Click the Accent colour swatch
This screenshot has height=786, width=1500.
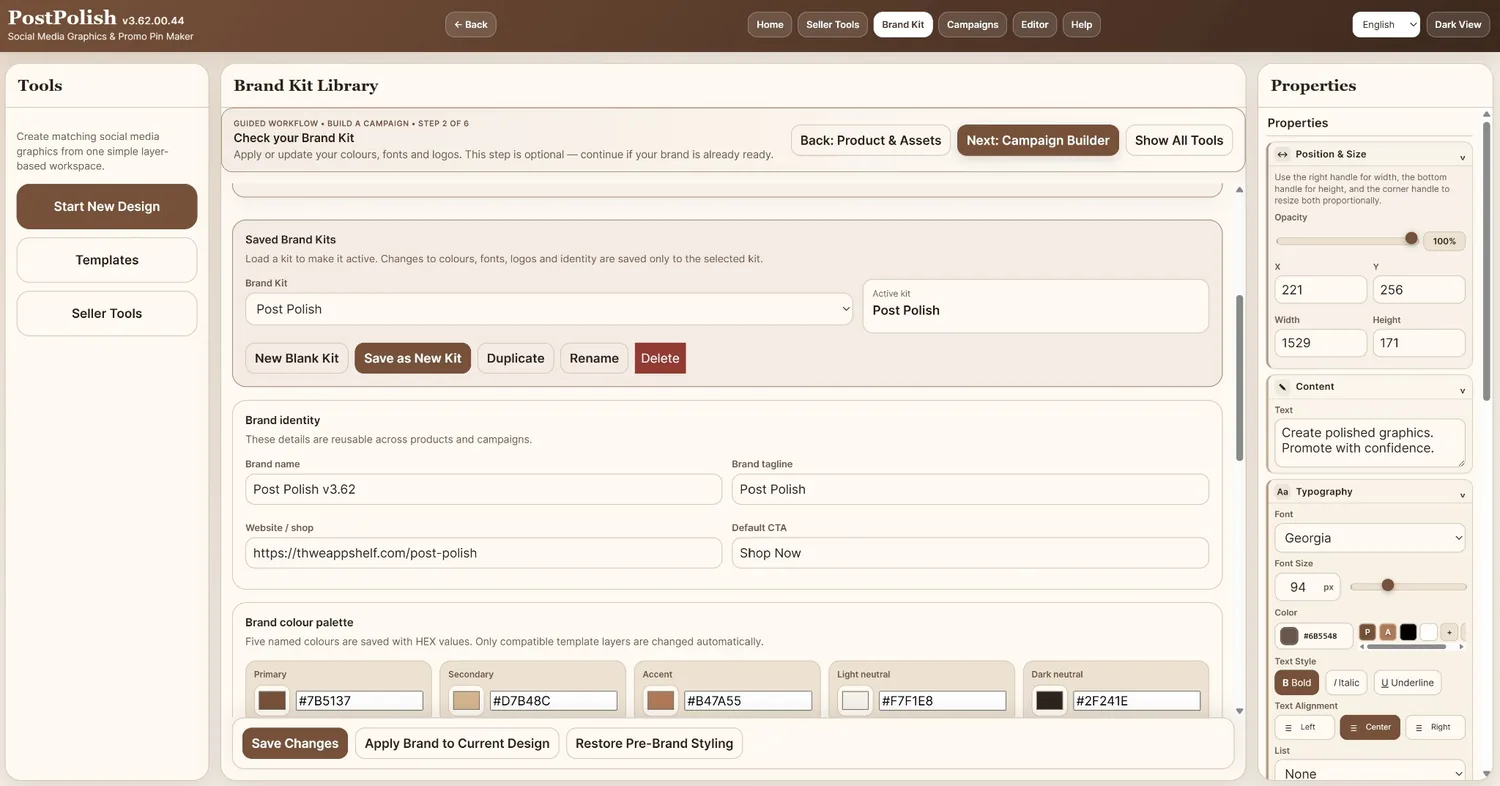[x=660, y=701]
